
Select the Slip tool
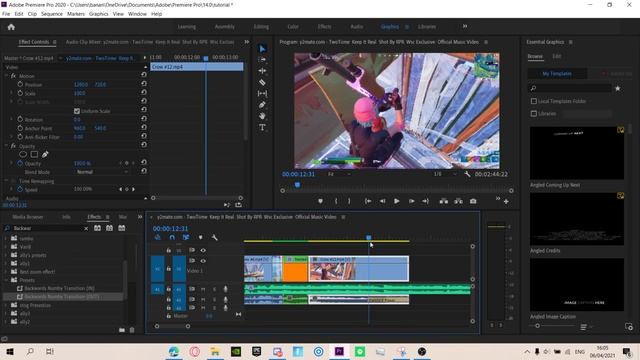point(262,93)
